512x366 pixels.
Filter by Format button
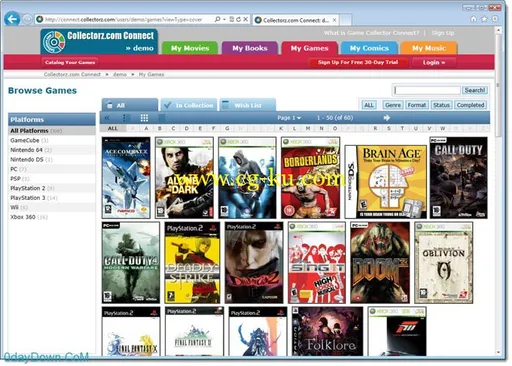[x=417, y=105]
